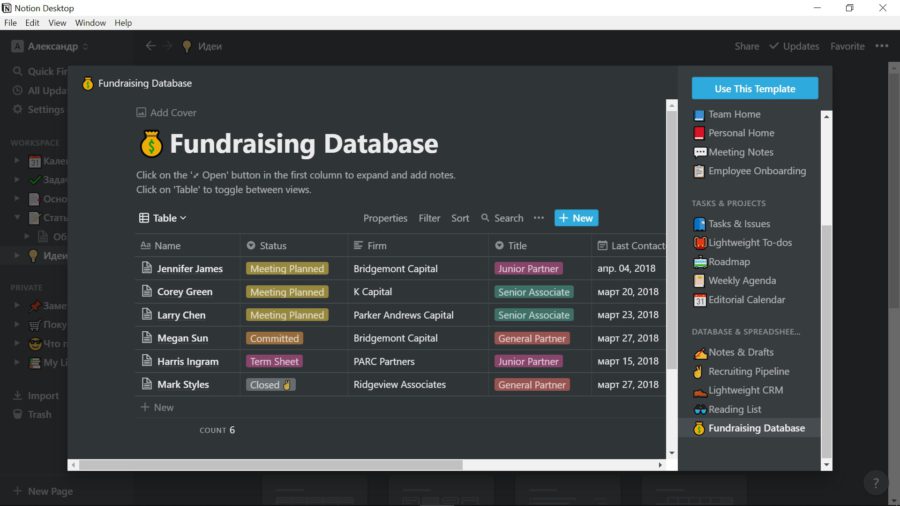This screenshot has height=506, width=900.
Task: Click the money bag icon beside Fundraising Database heading
Action: pos(152,143)
